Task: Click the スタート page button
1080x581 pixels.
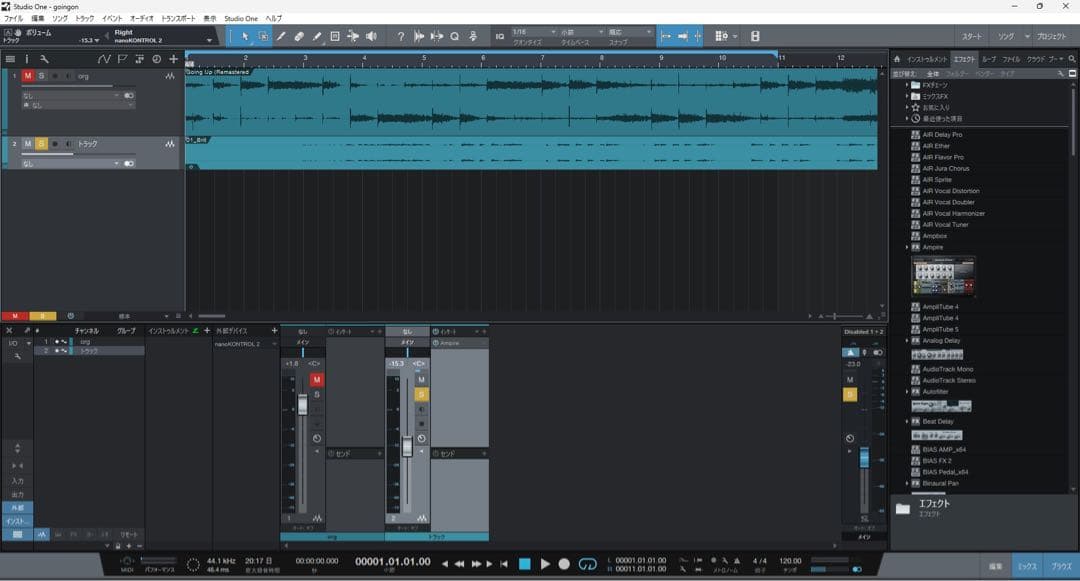Action: (x=972, y=36)
